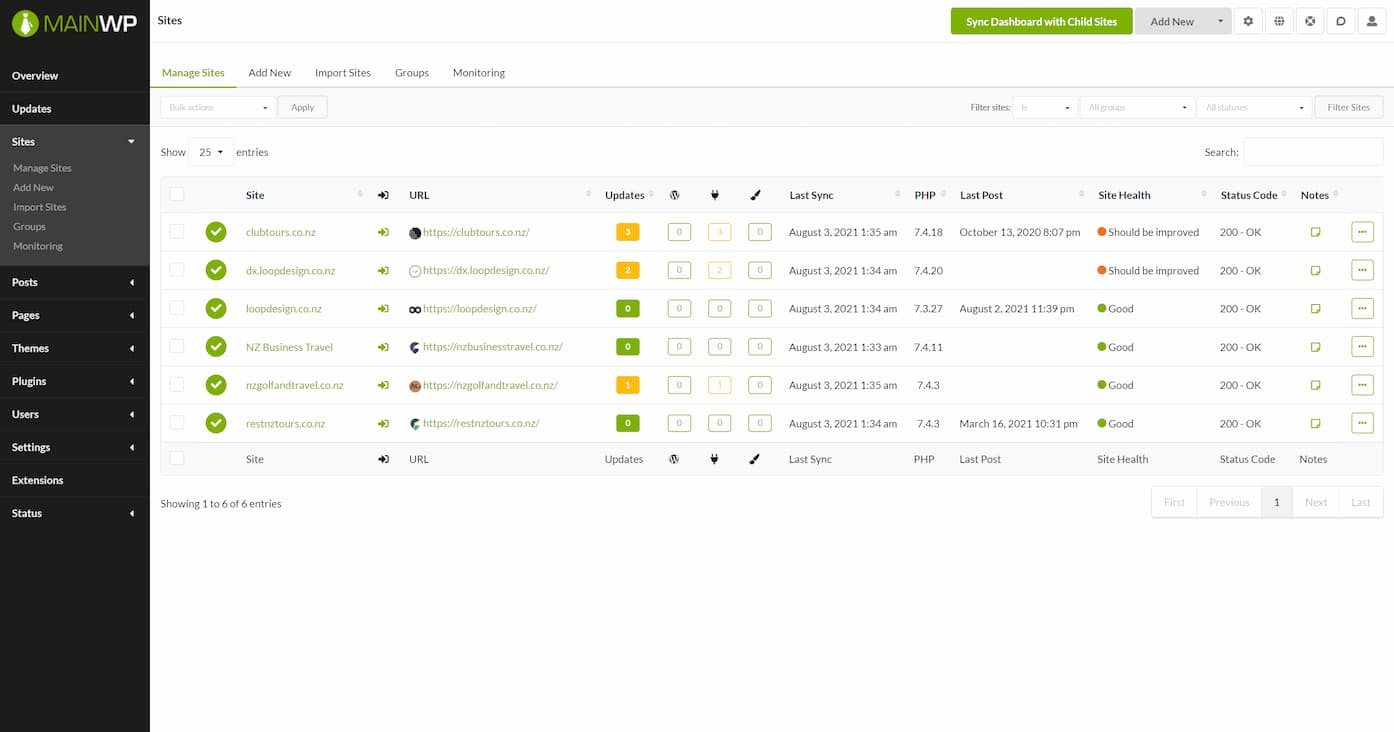The height and width of the screenshot is (732, 1394).
Task: Tick the select-all checkbox in table header
Action: tap(177, 194)
